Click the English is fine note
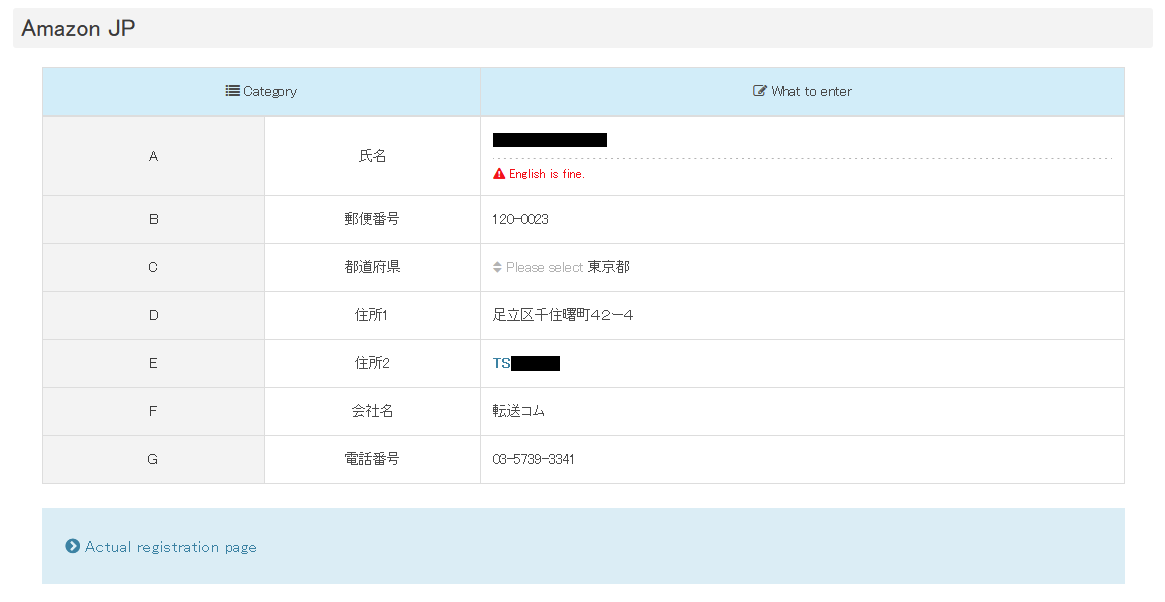This screenshot has height=602, width=1165. point(547,174)
